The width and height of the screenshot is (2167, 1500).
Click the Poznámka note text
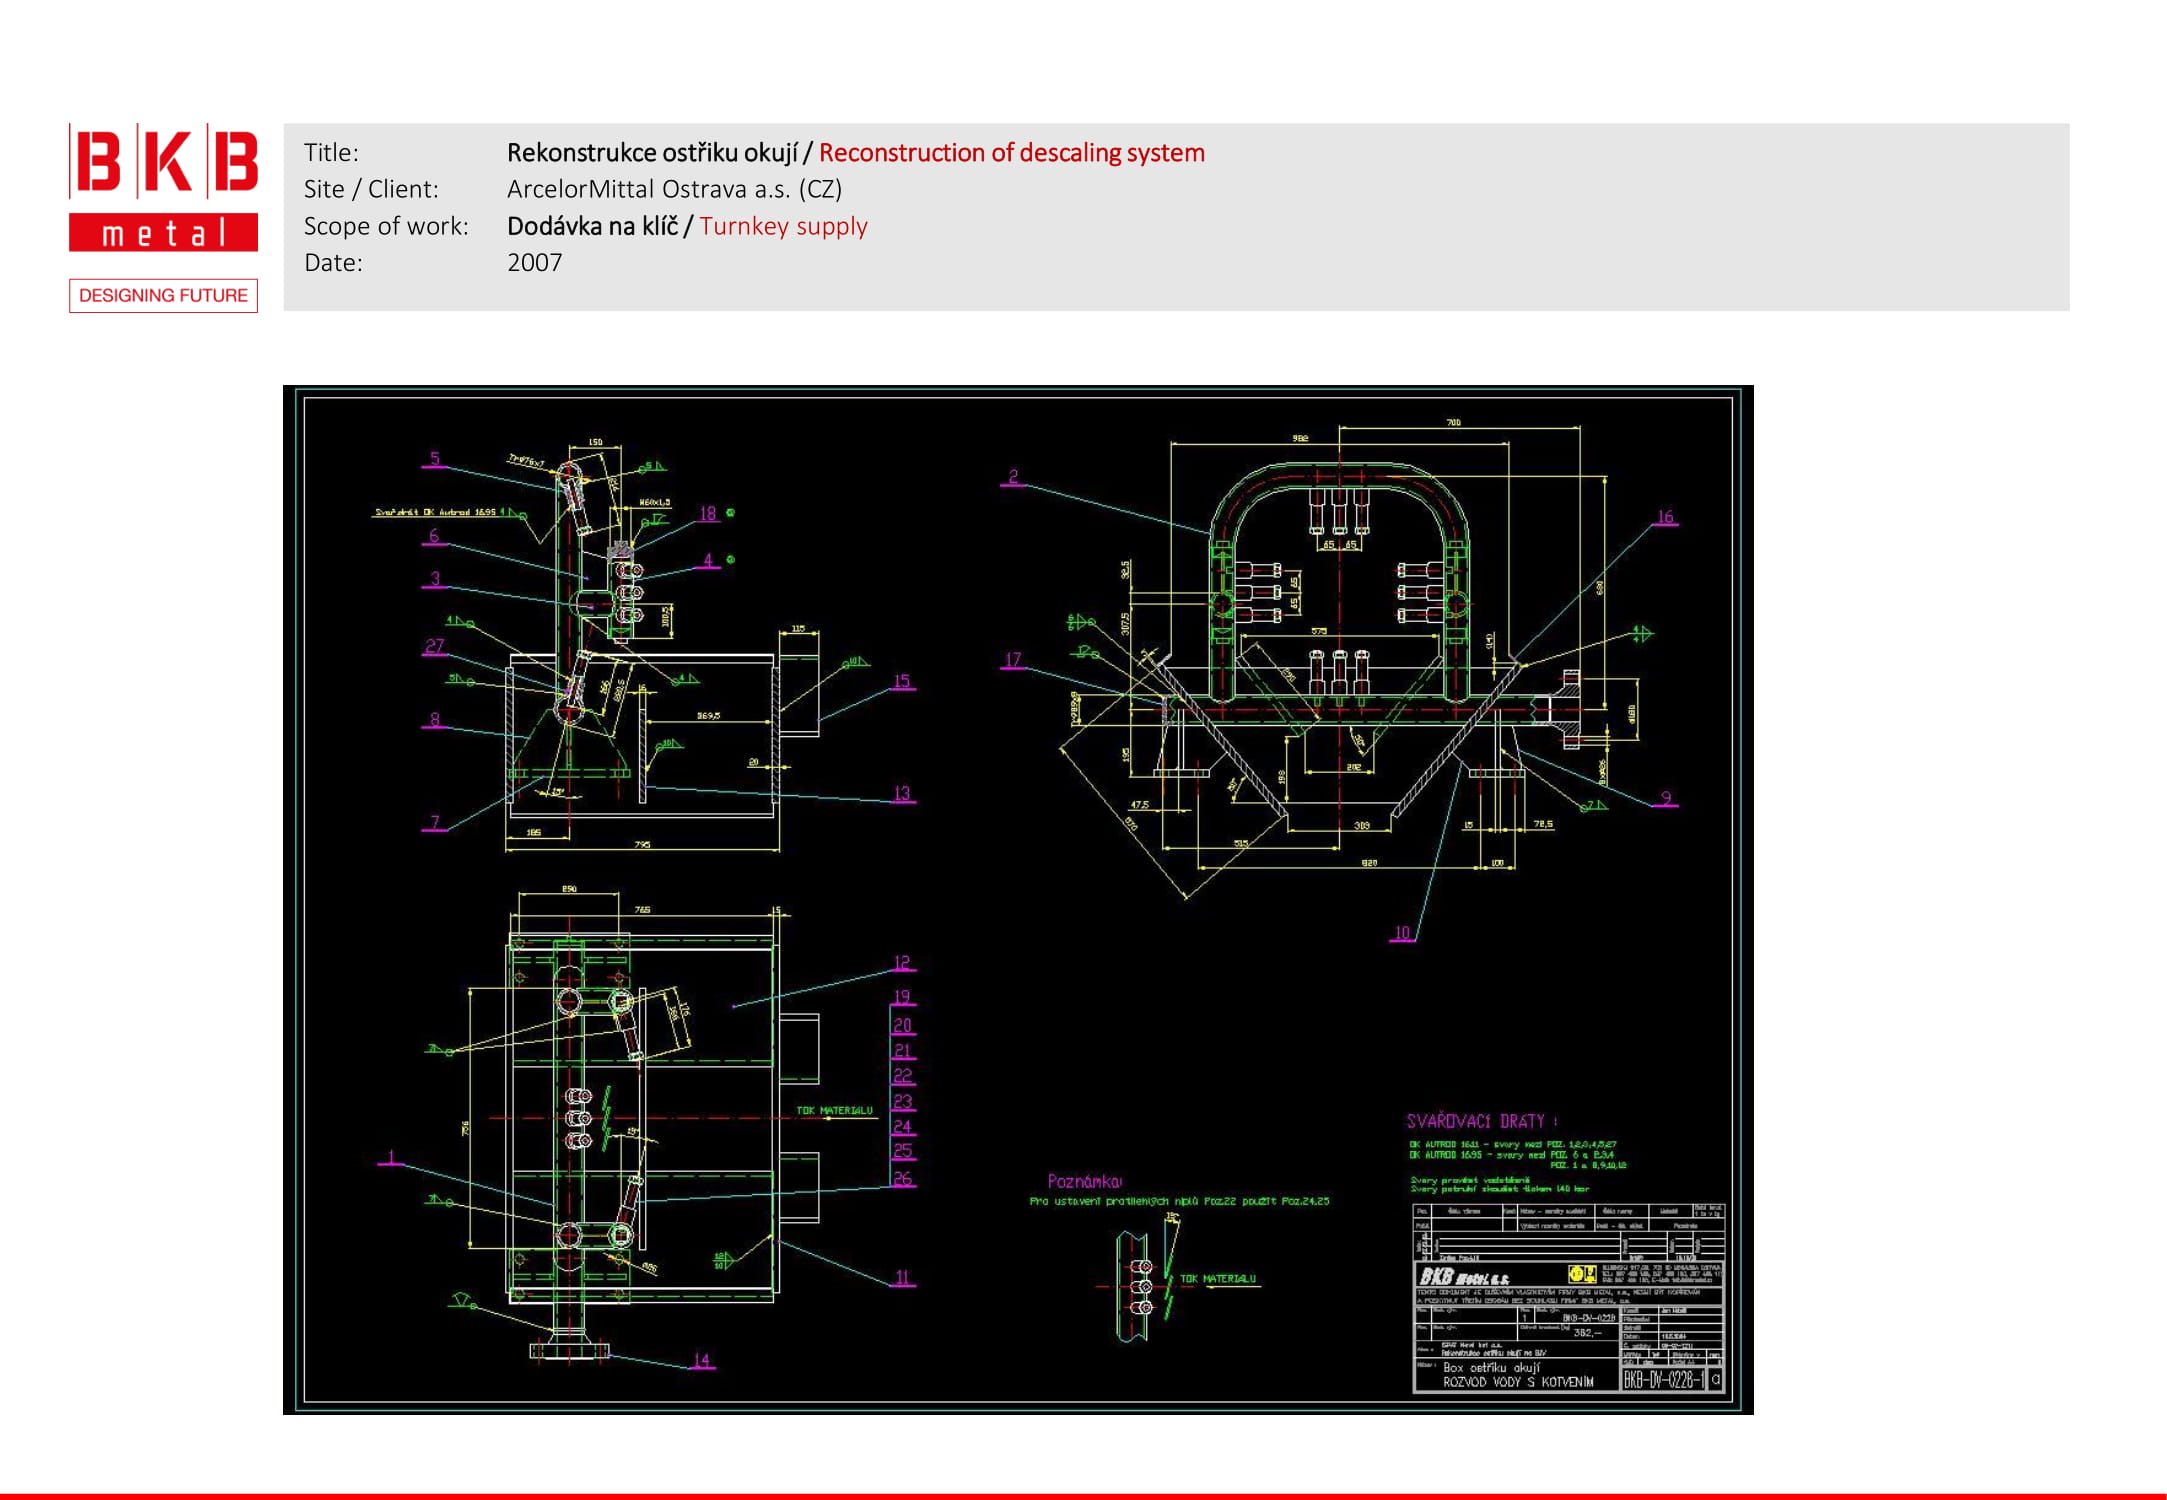[1084, 1181]
